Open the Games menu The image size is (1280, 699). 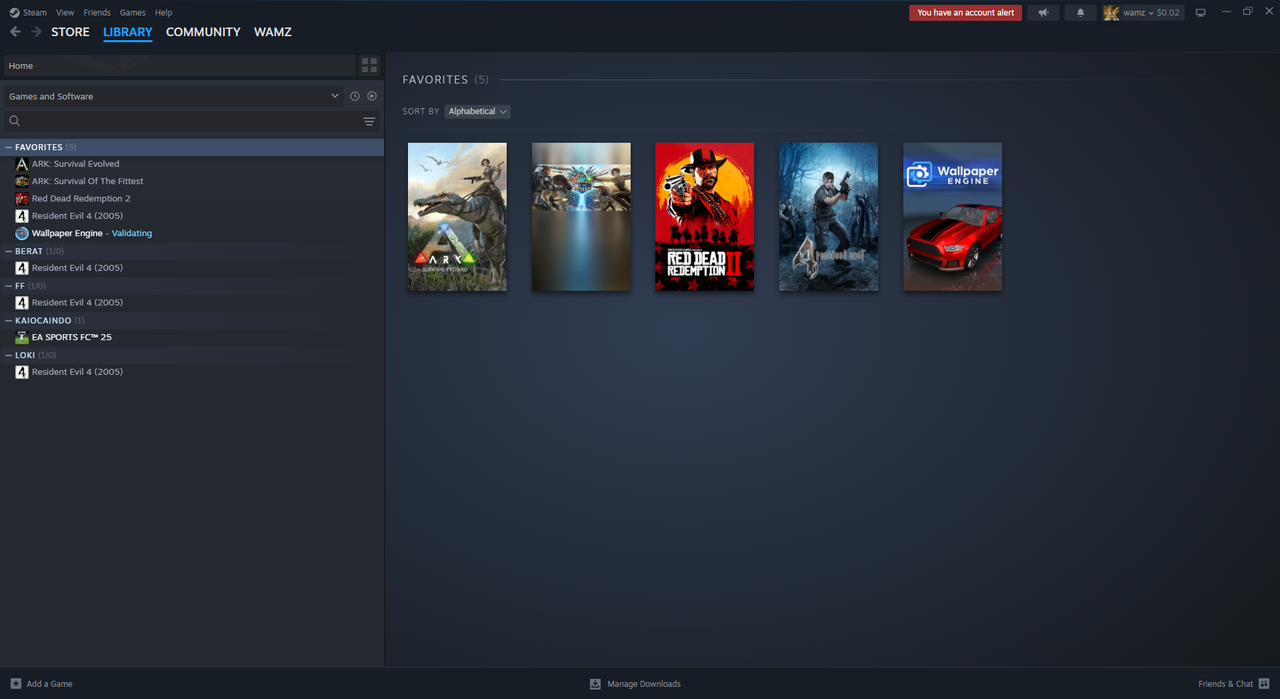[132, 13]
